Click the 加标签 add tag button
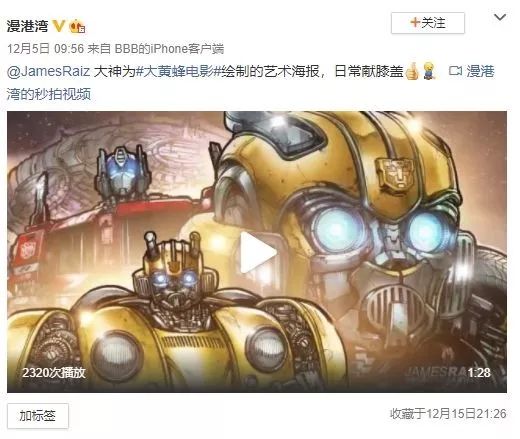The width and height of the screenshot is (520, 439). 38,416
